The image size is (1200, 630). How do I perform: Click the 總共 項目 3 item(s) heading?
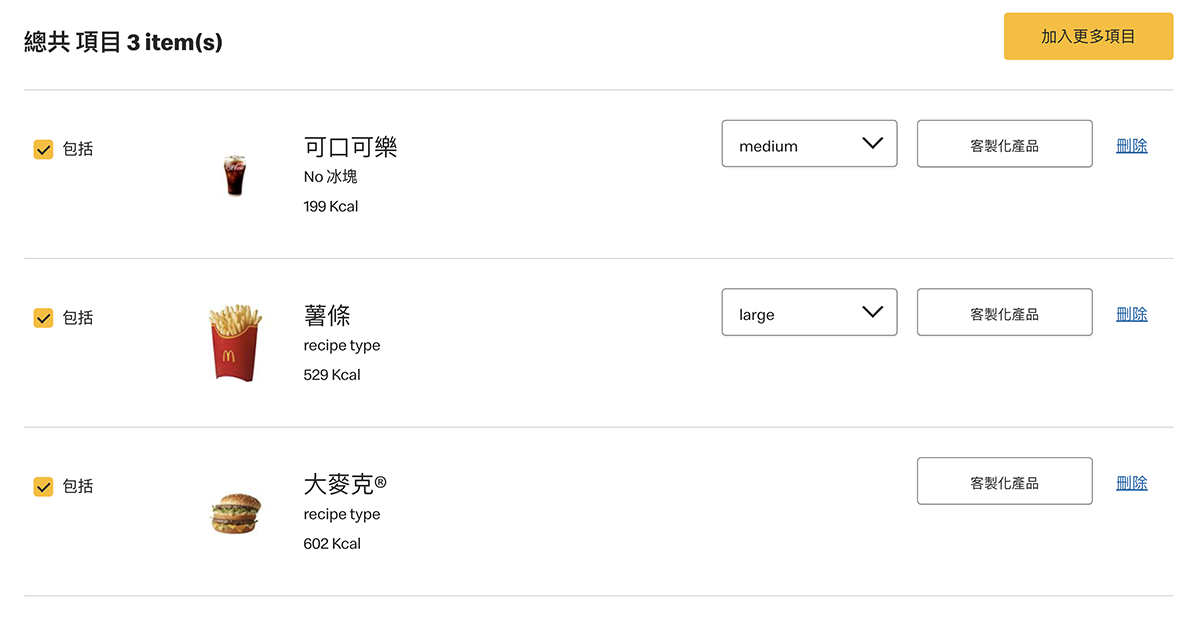pyautogui.click(x=123, y=42)
